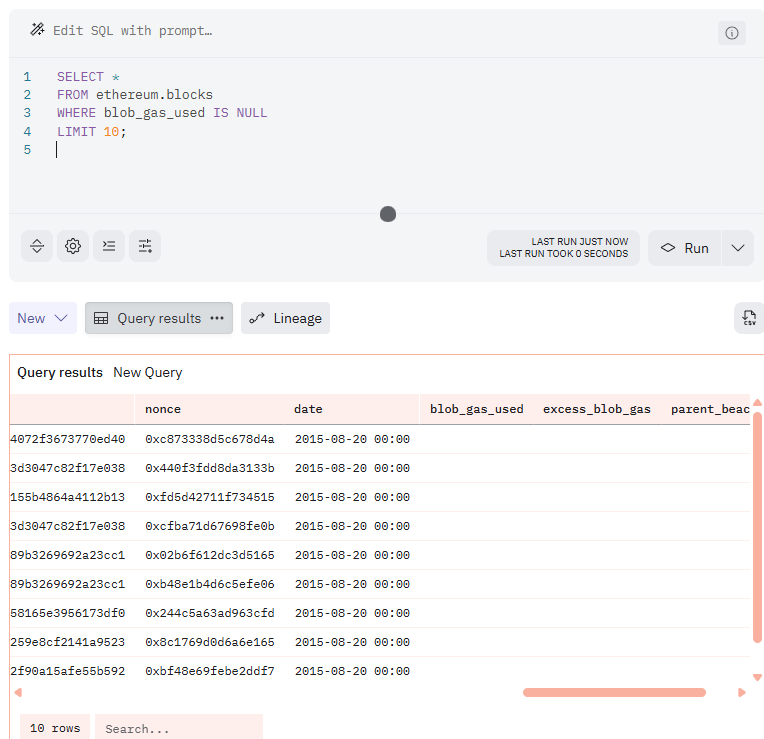Select nonce cell 0xc873338d5c678d4a
764x739 pixels.
210,439
